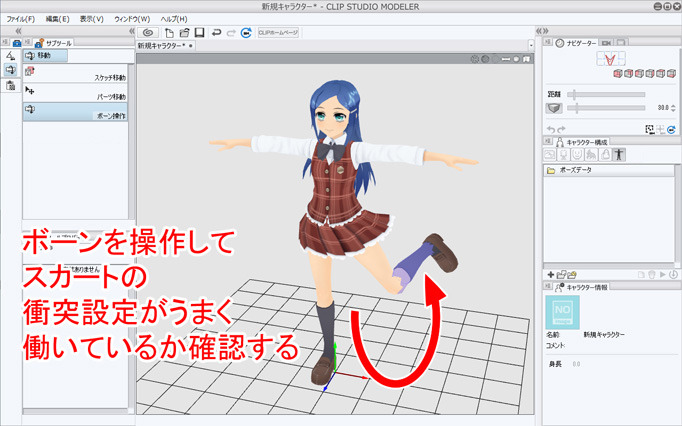Open the キャラクター情報 panel menu button
The height and width of the screenshot is (426, 682).
(548, 286)
